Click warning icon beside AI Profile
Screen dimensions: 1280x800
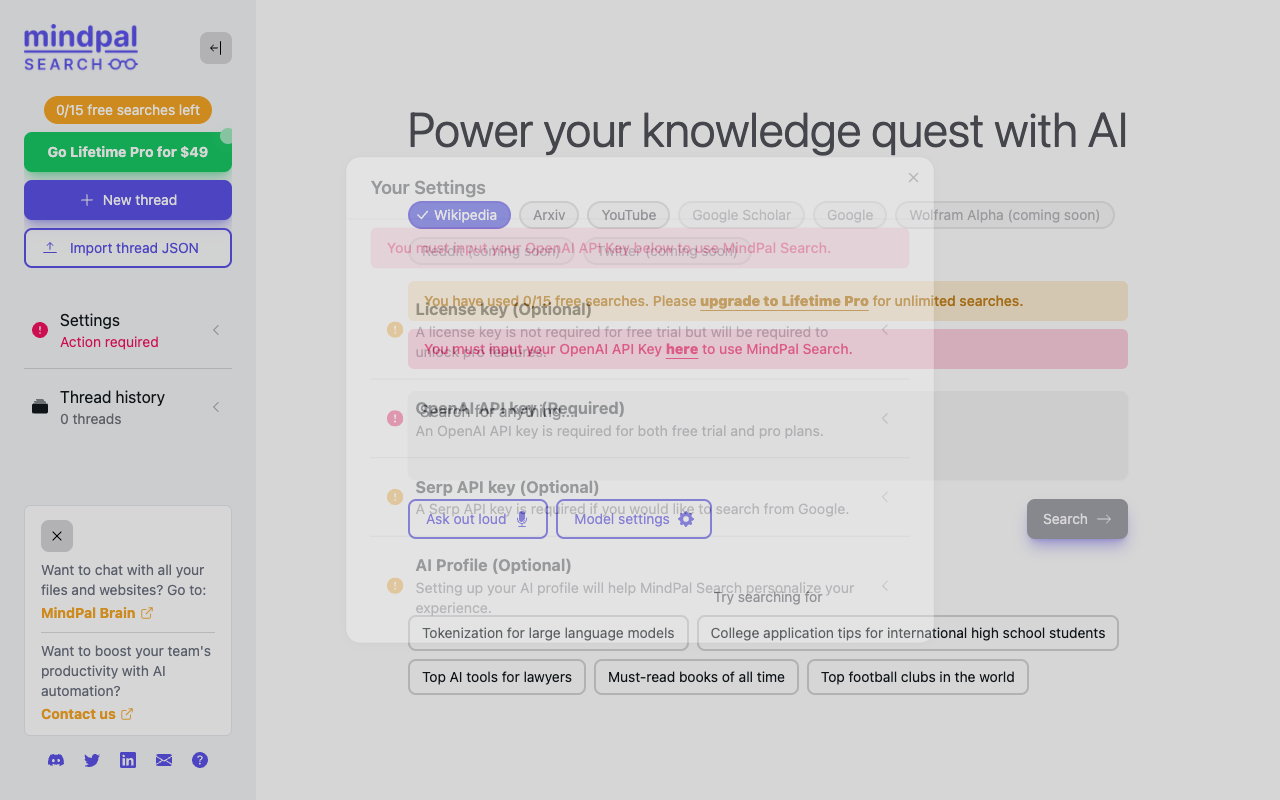point(395,585)
